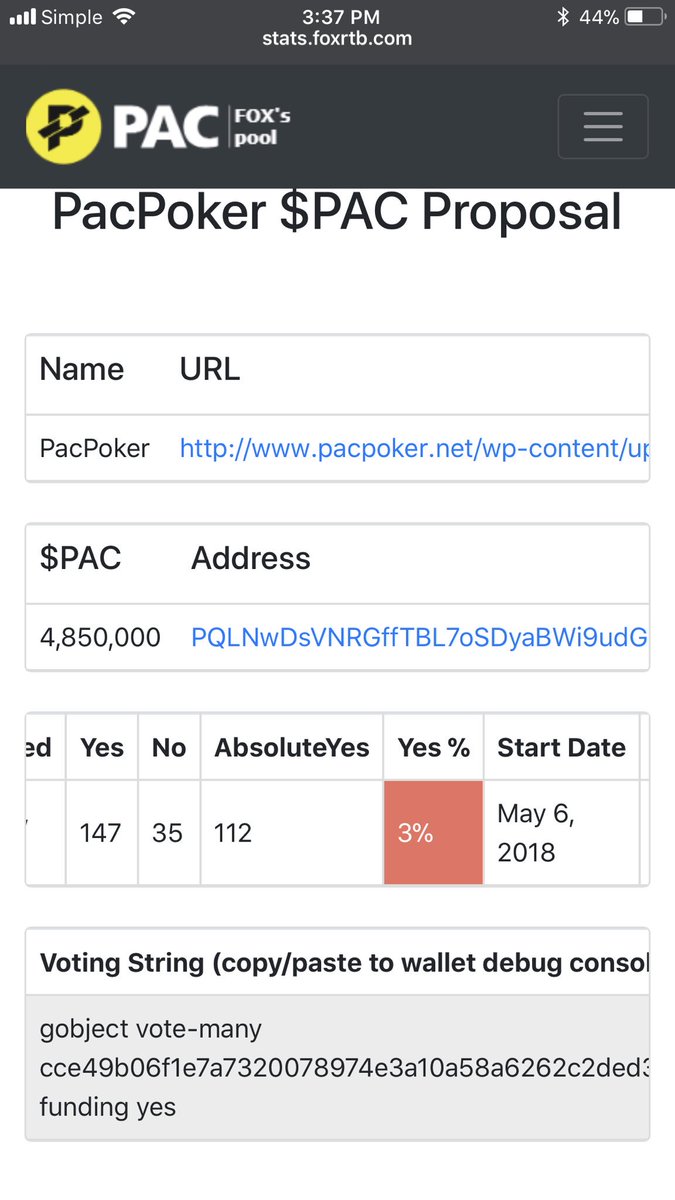Click the 'No' column header
675x1200 pixels.
click(169, 747)
